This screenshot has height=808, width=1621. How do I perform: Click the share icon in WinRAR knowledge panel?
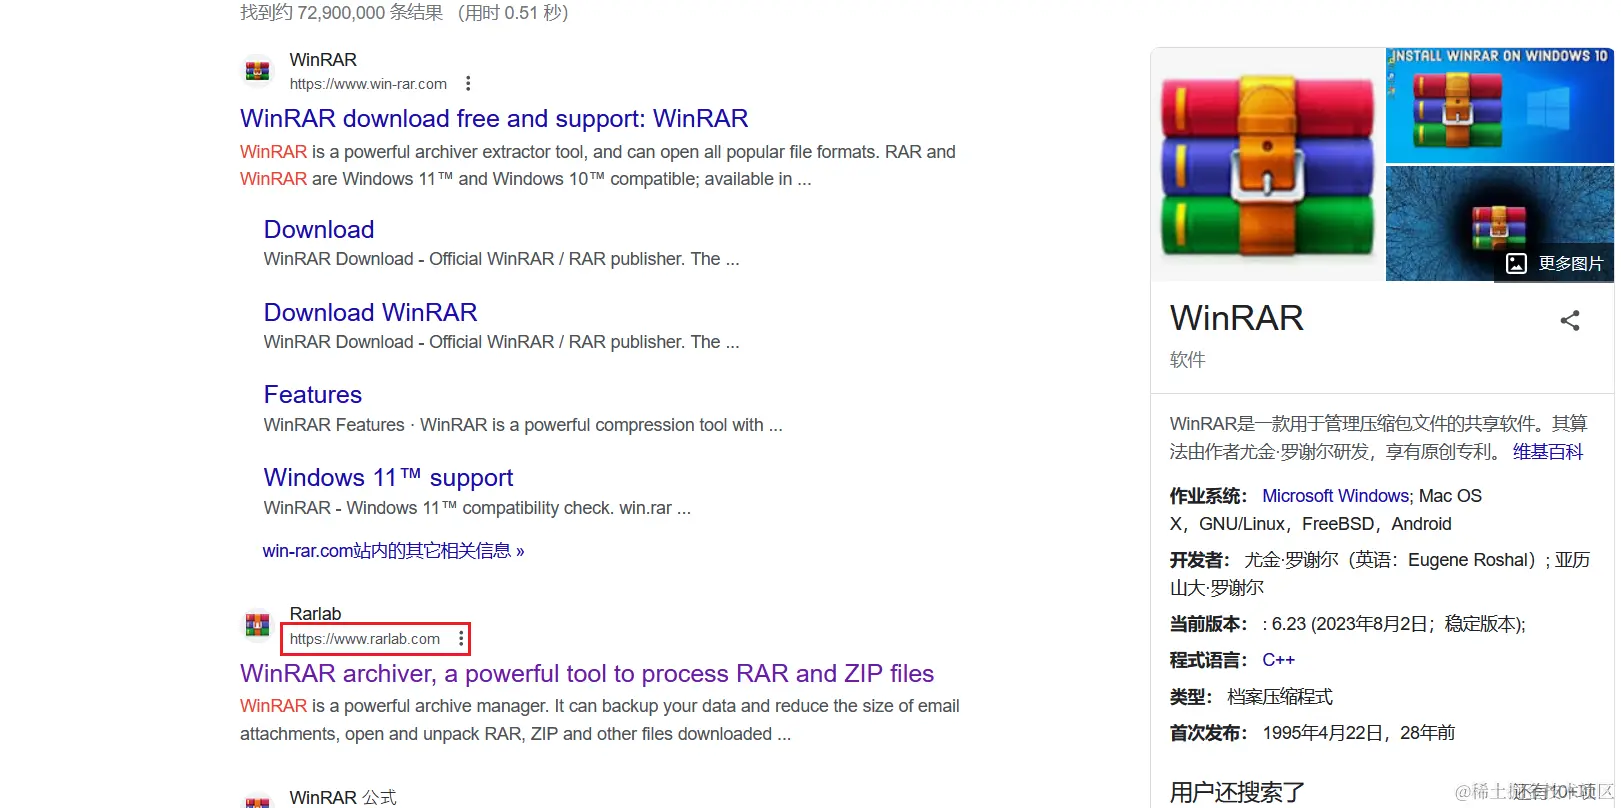[x=1570, y=321]
